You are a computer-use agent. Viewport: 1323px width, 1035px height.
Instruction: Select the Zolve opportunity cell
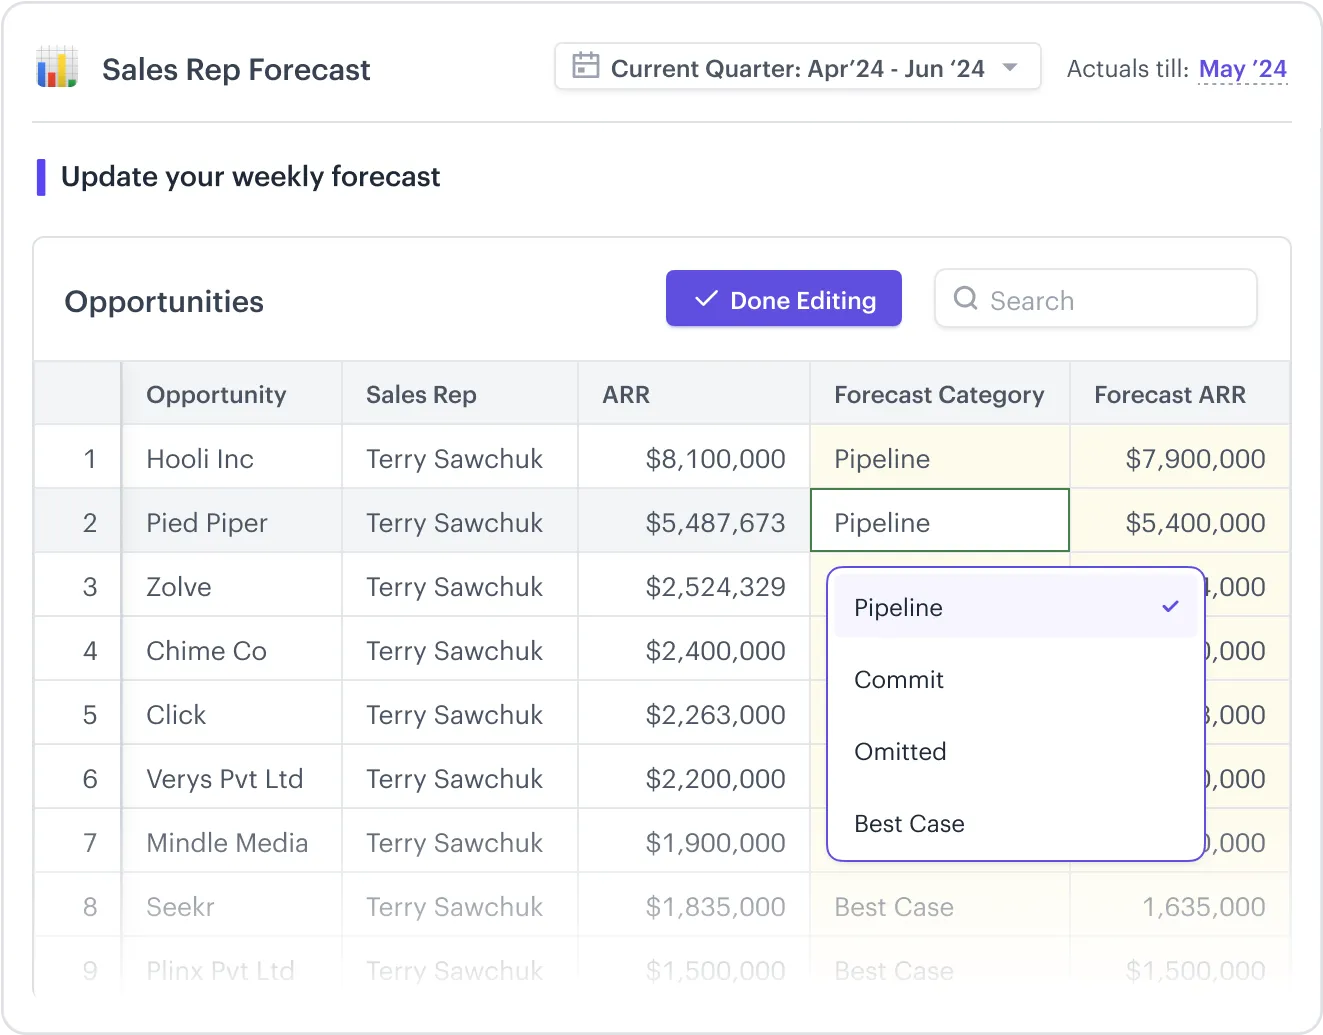pyautogui.click(x=232, y=585)
